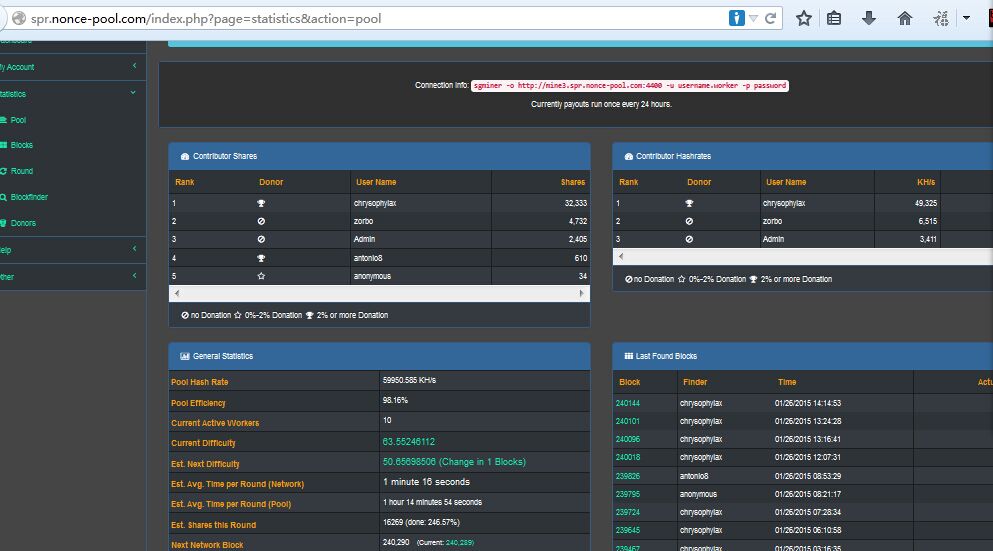Click Est. Next Difficulty value link
This screenshot has height=551, width=993.
(454, 462)
